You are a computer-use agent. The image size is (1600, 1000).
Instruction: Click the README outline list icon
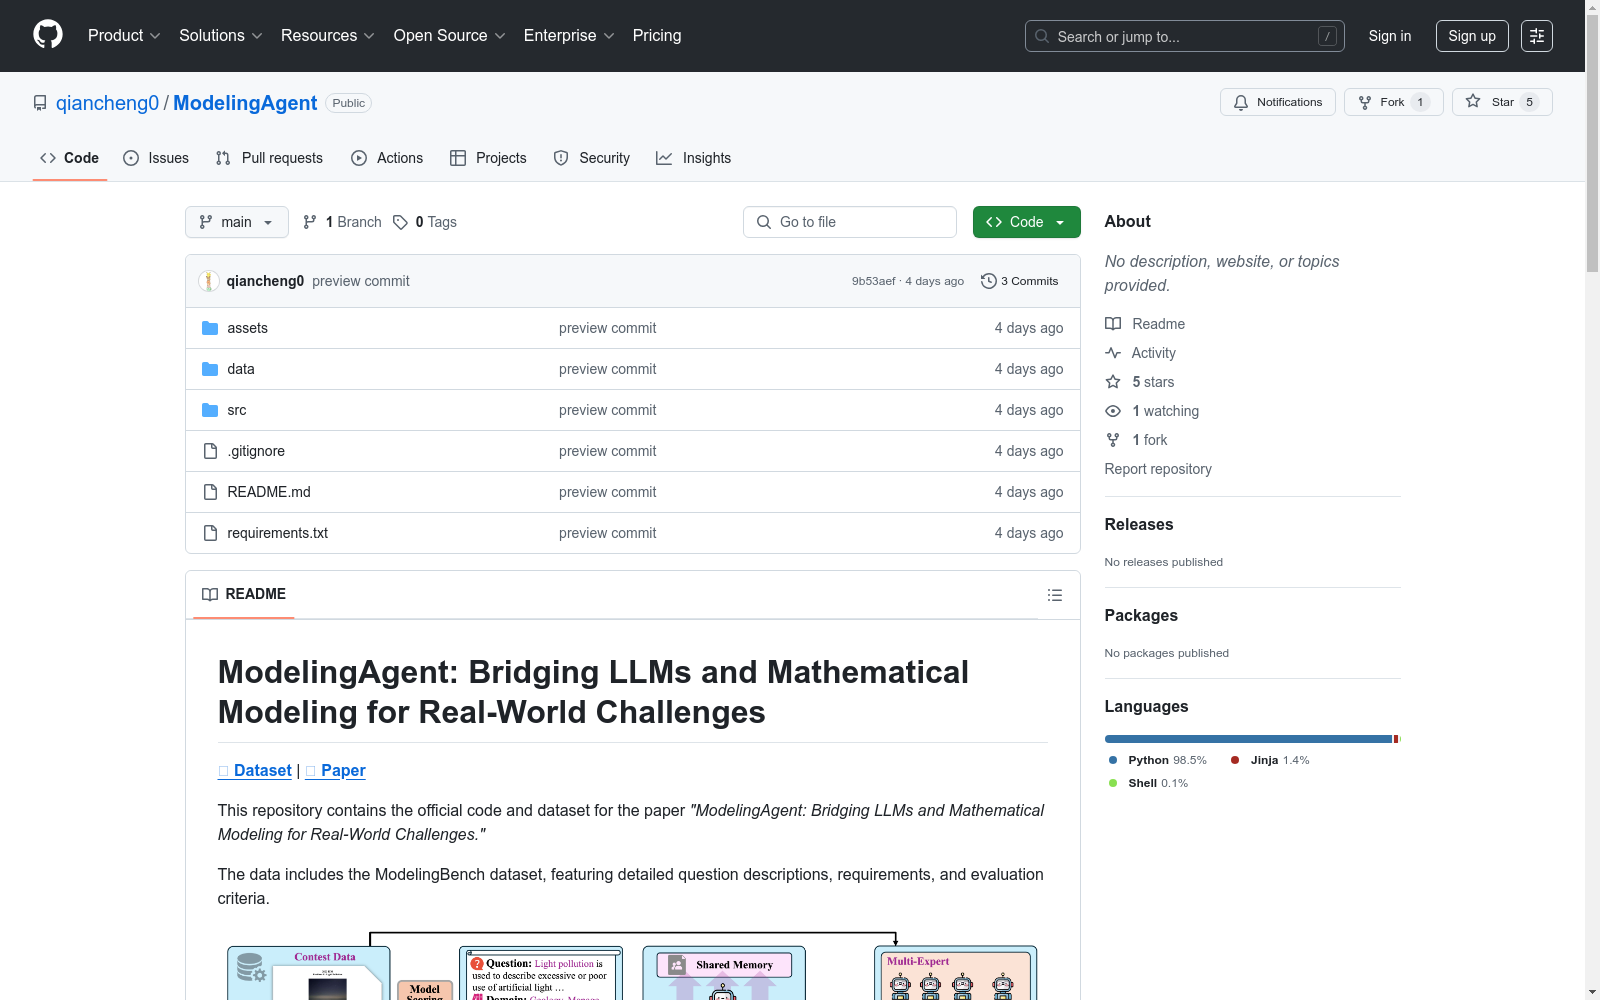point(1055,595)
